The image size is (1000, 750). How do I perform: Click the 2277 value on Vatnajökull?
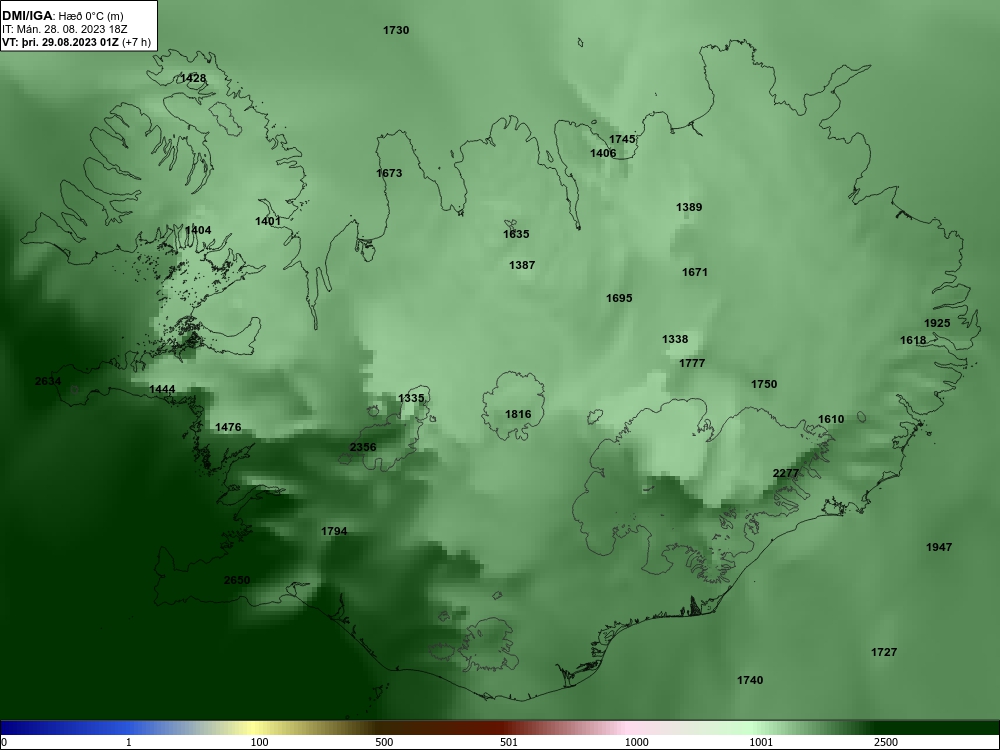pyautogui.click(x=786, y=473)
